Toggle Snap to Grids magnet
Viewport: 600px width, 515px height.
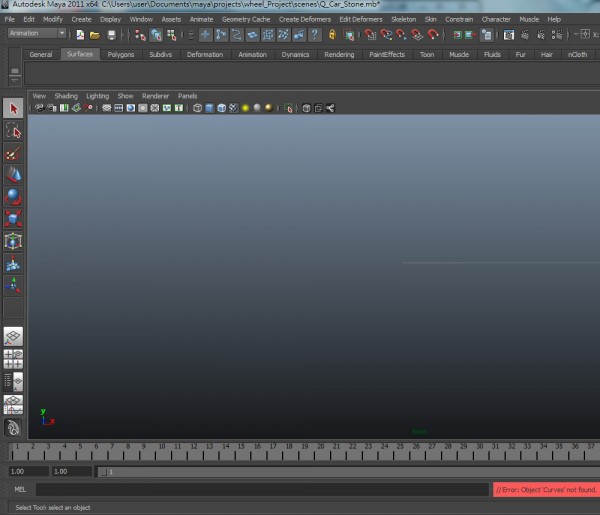(x=370, y=35)
